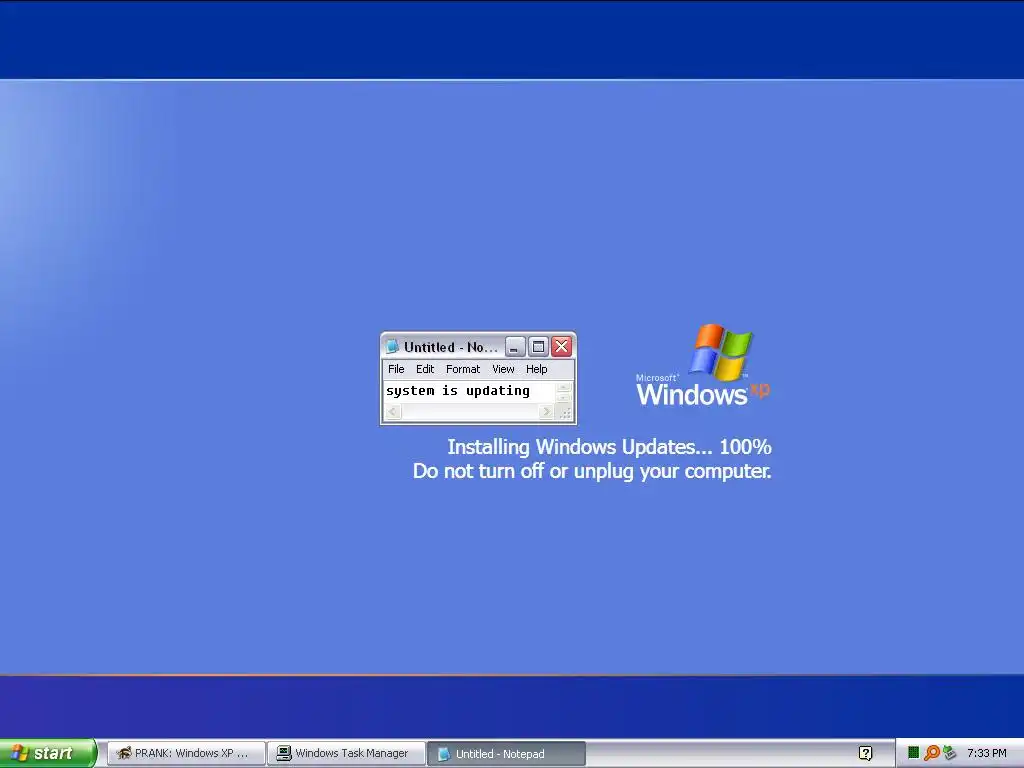
Task: Click the Windows XP flag logo
Action: [722, 352]
